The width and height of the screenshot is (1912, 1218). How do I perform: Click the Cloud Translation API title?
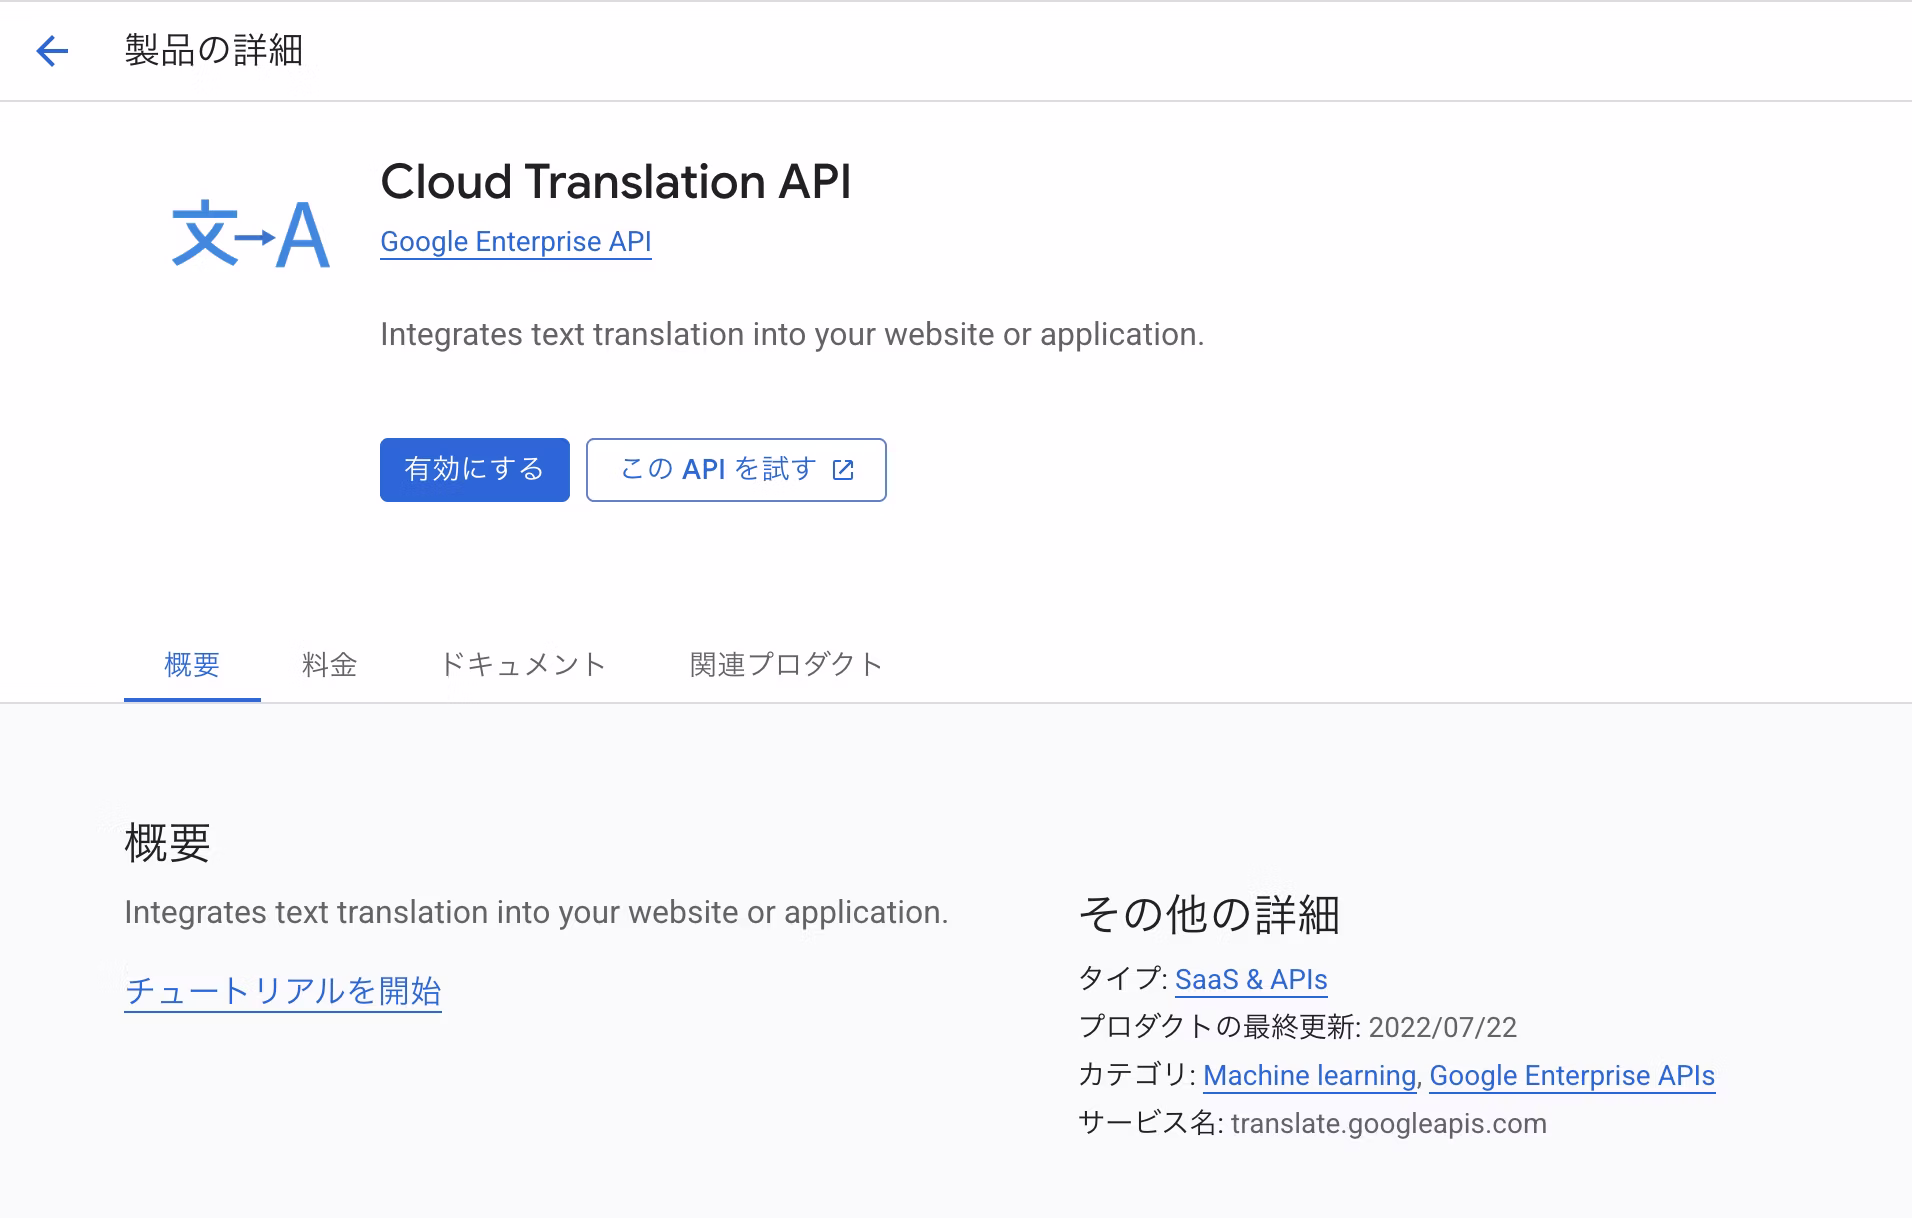[x=615, y=182]
